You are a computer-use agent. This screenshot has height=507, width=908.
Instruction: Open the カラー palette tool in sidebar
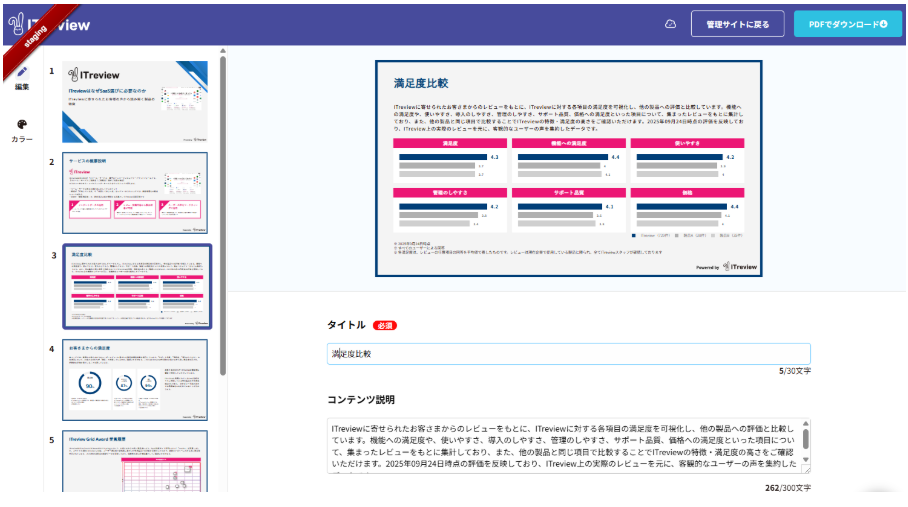tap(22, 131)
